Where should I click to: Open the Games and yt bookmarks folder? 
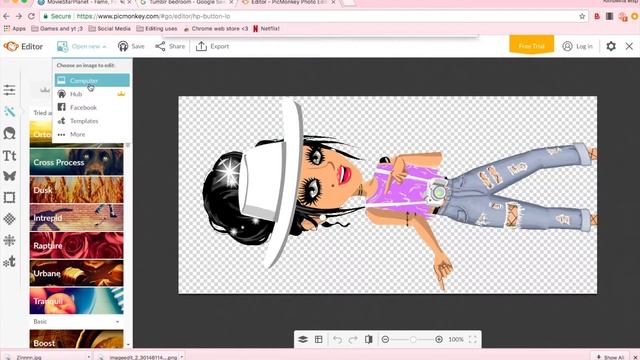pyautogui.click(x=57, y=29)
